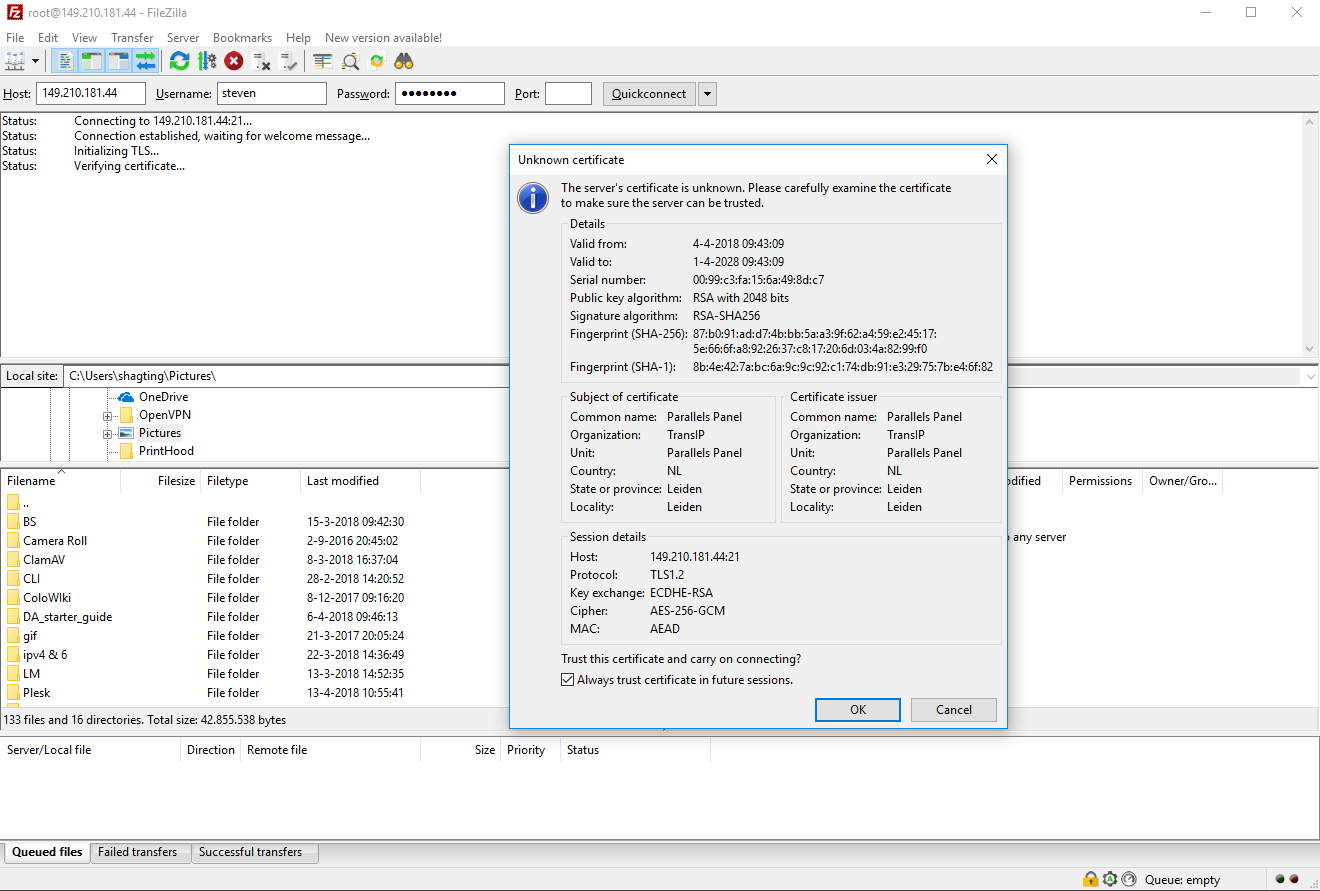The image size is (1320, 891).
Task: Click Cancel in Unknown certificate dialog
Action: [954, 710]
